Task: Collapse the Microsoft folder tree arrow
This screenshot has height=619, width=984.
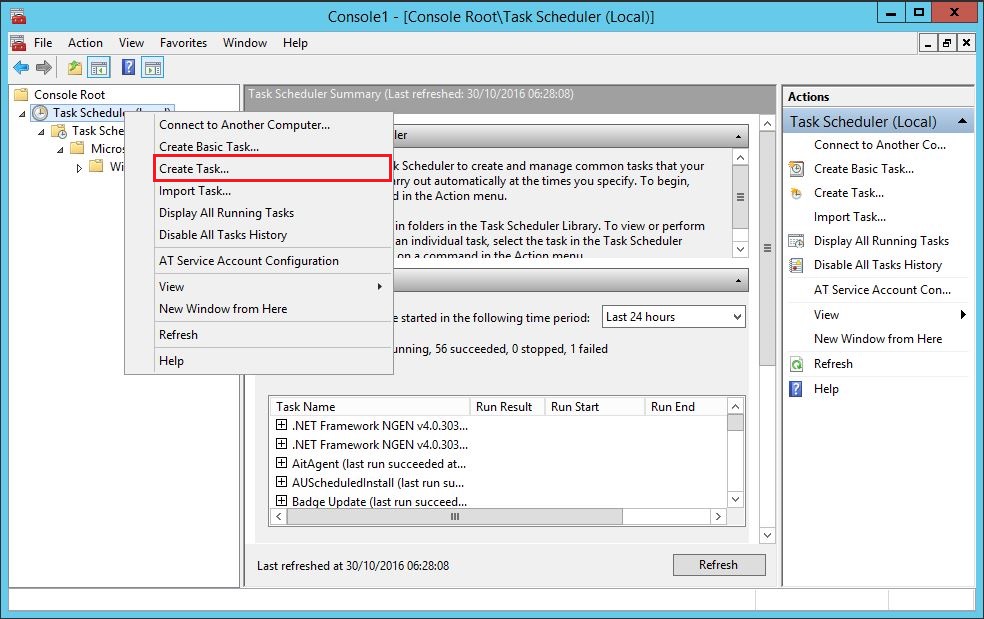Action: click(x=60, y=149)
